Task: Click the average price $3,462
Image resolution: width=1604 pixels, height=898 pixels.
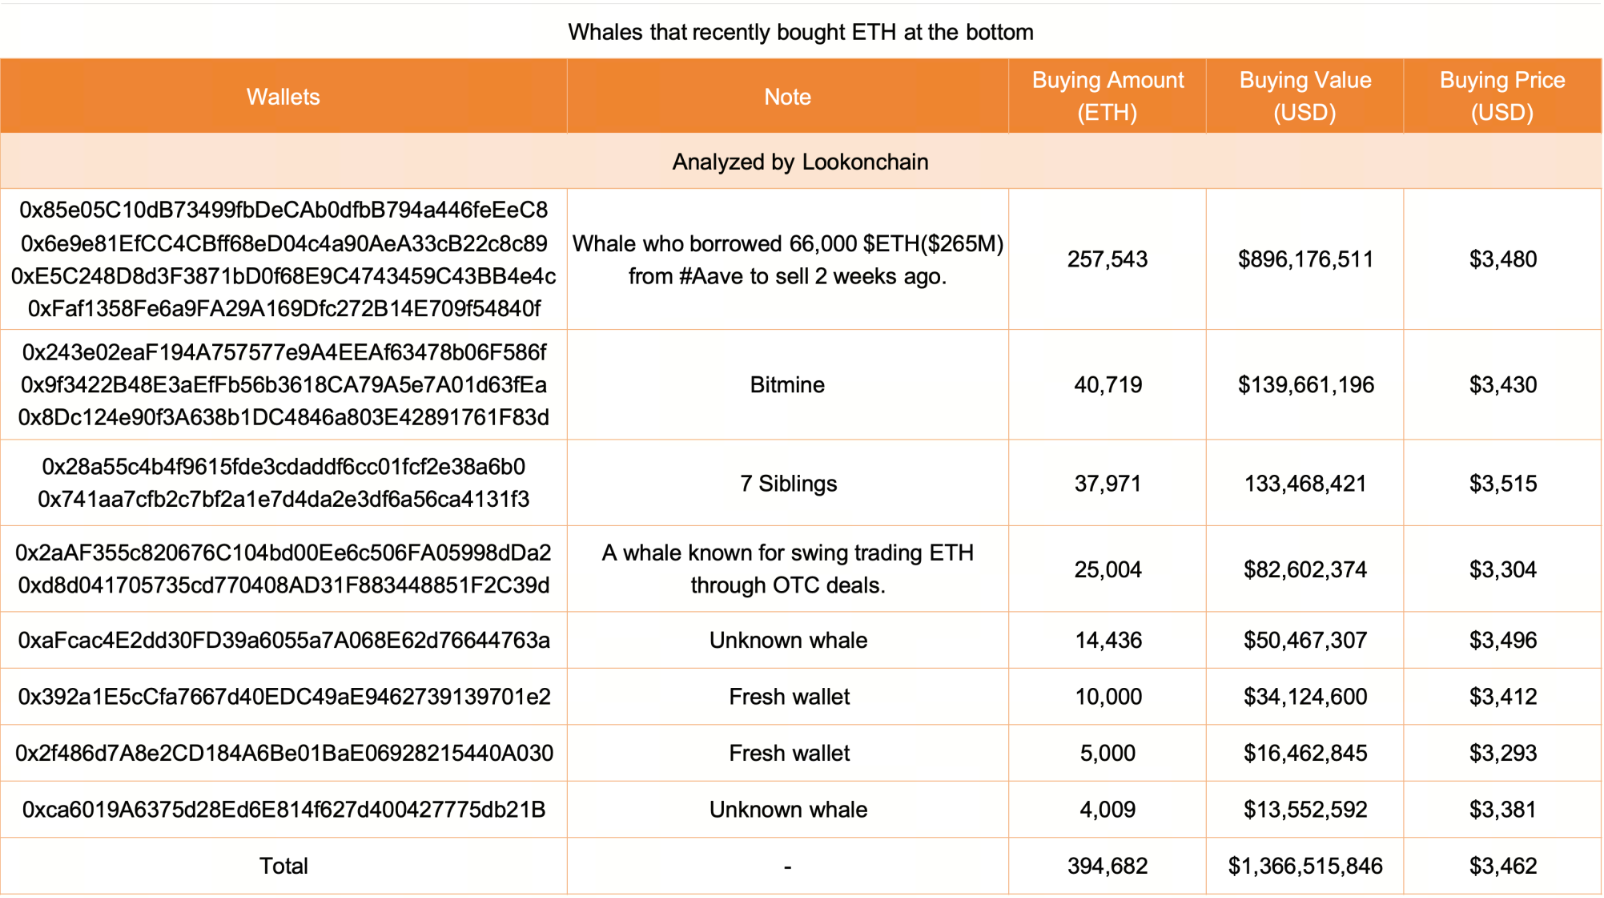Action: 1503,867
